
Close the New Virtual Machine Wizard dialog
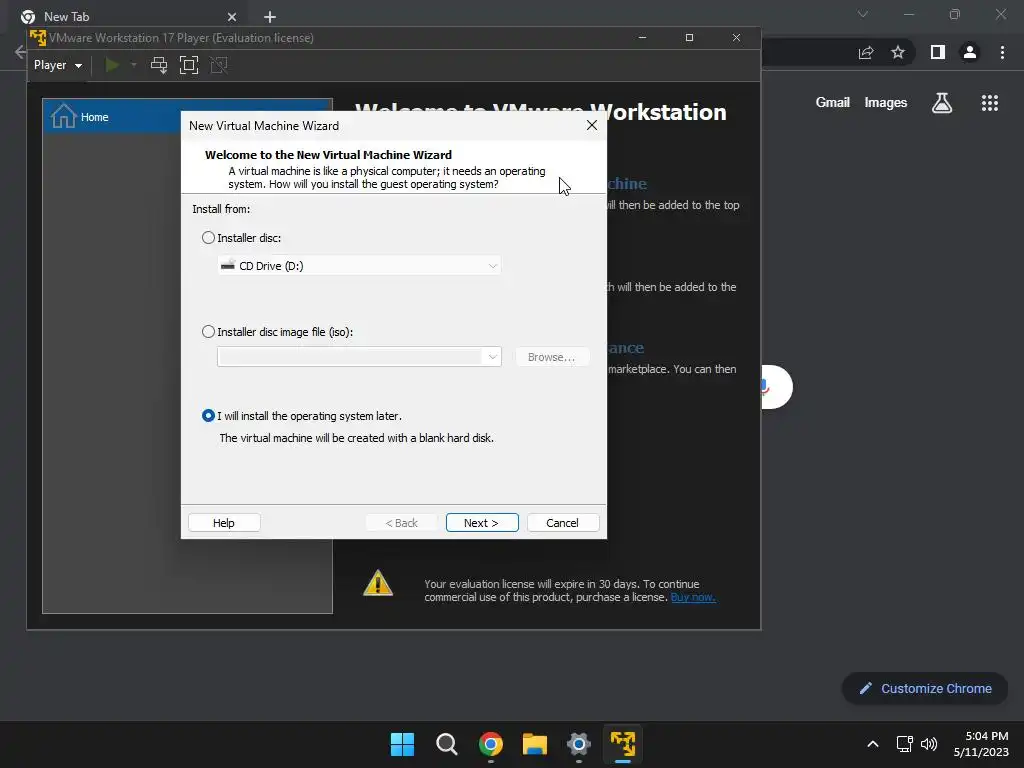pos(592,125)
